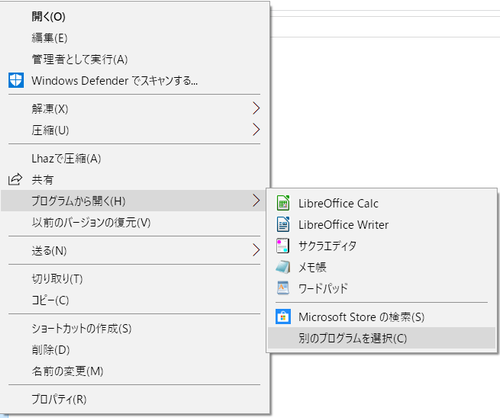This screenshot has width=500, height=418.
Task: Click the Windows Defender shield icon
Action: [16, 80]
